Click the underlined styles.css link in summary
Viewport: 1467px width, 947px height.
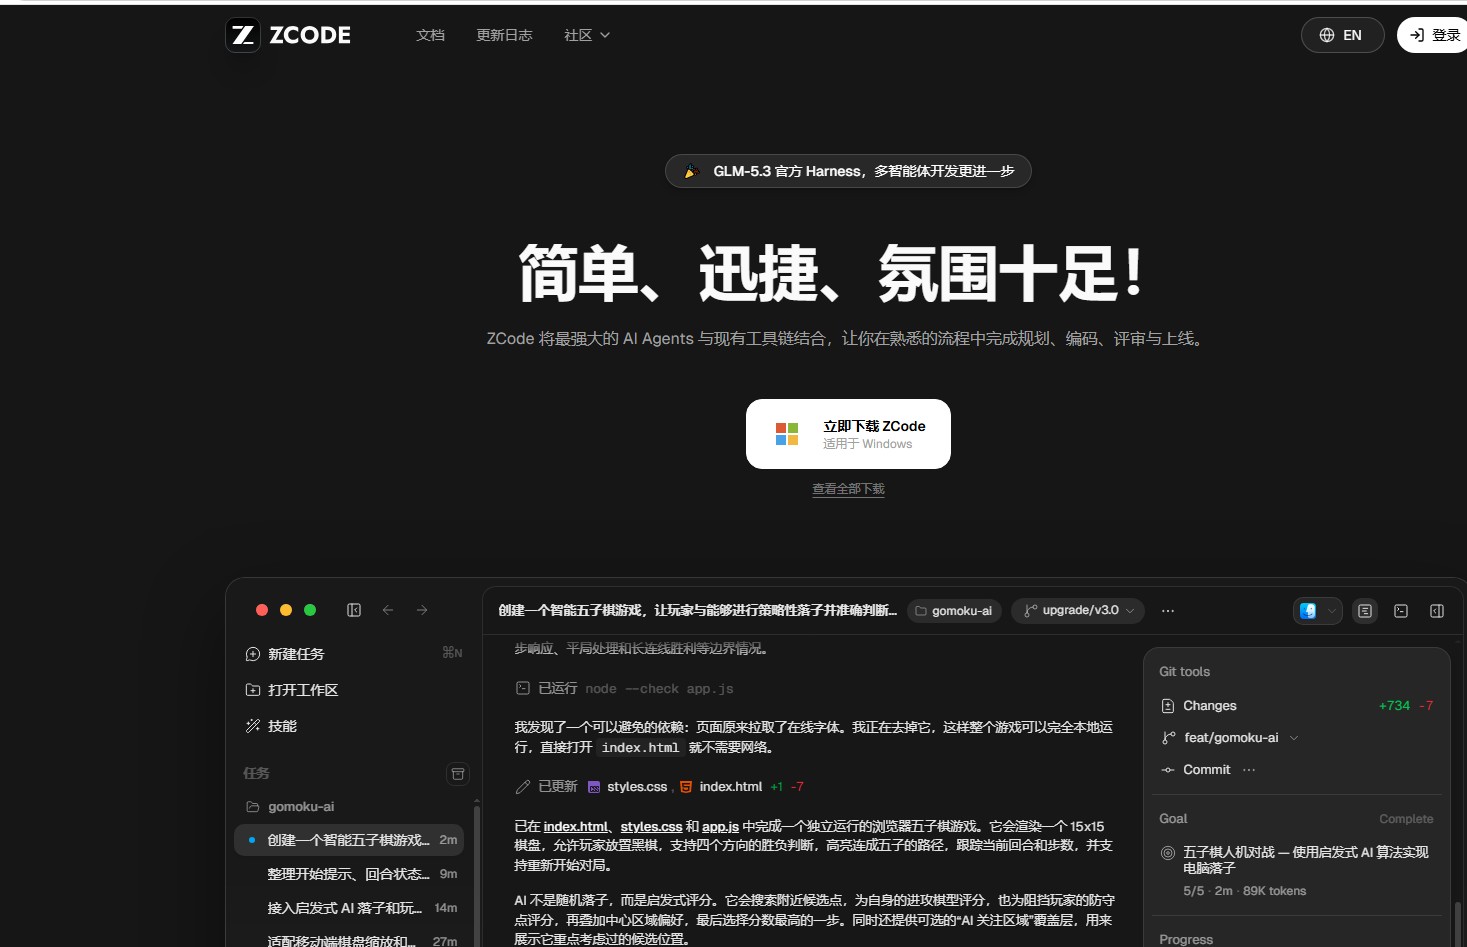[651, 826]
